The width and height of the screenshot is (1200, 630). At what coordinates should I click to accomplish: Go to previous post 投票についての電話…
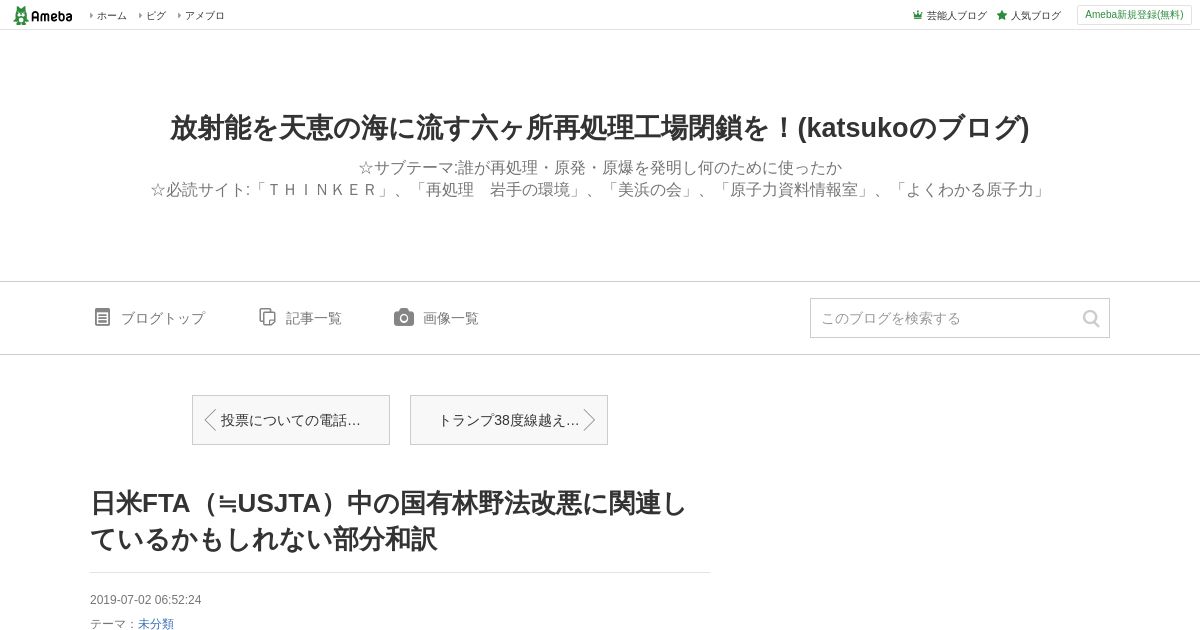point(291,420)
